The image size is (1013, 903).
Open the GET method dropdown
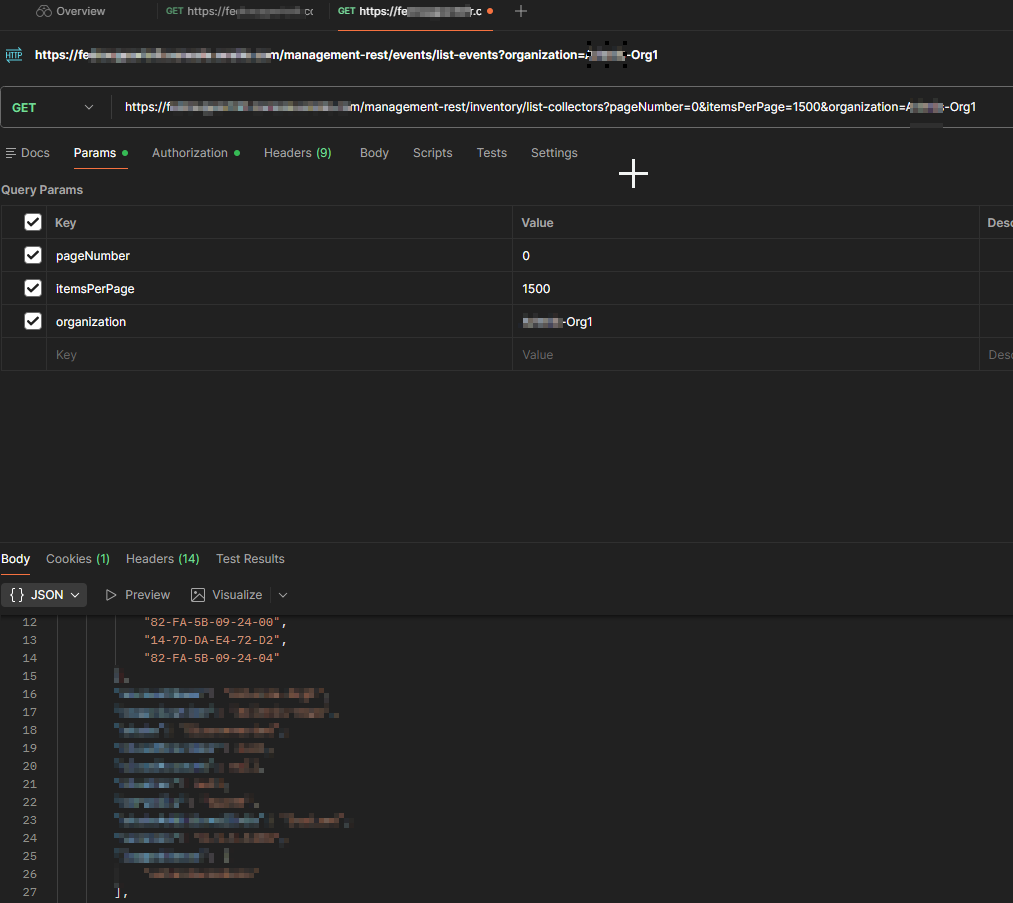(x=53, y=107)
